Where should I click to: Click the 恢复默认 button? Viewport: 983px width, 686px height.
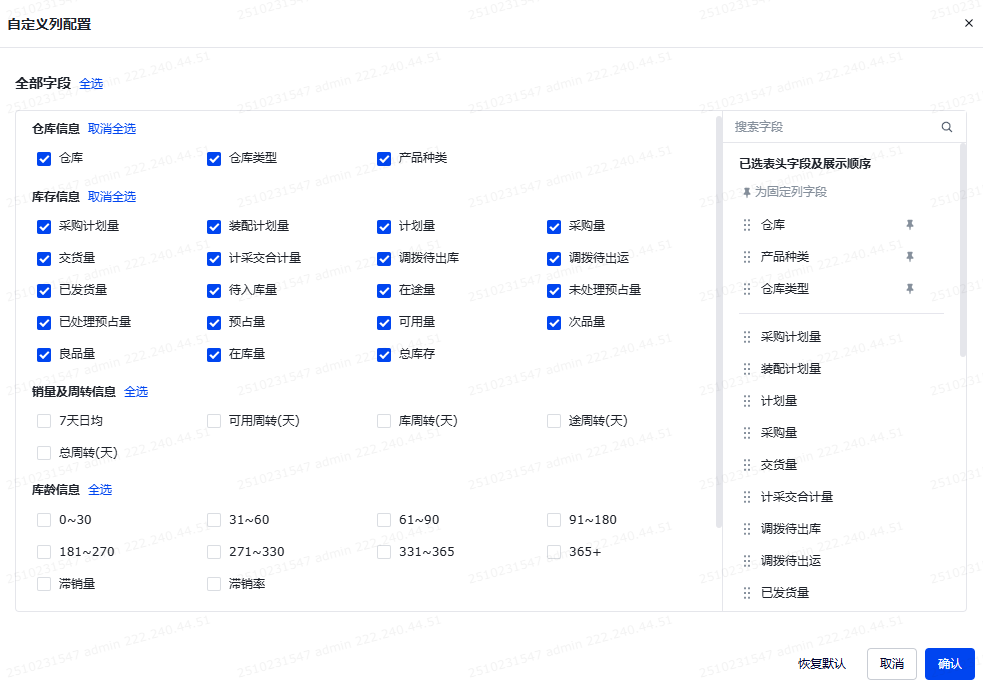[821, 664]
